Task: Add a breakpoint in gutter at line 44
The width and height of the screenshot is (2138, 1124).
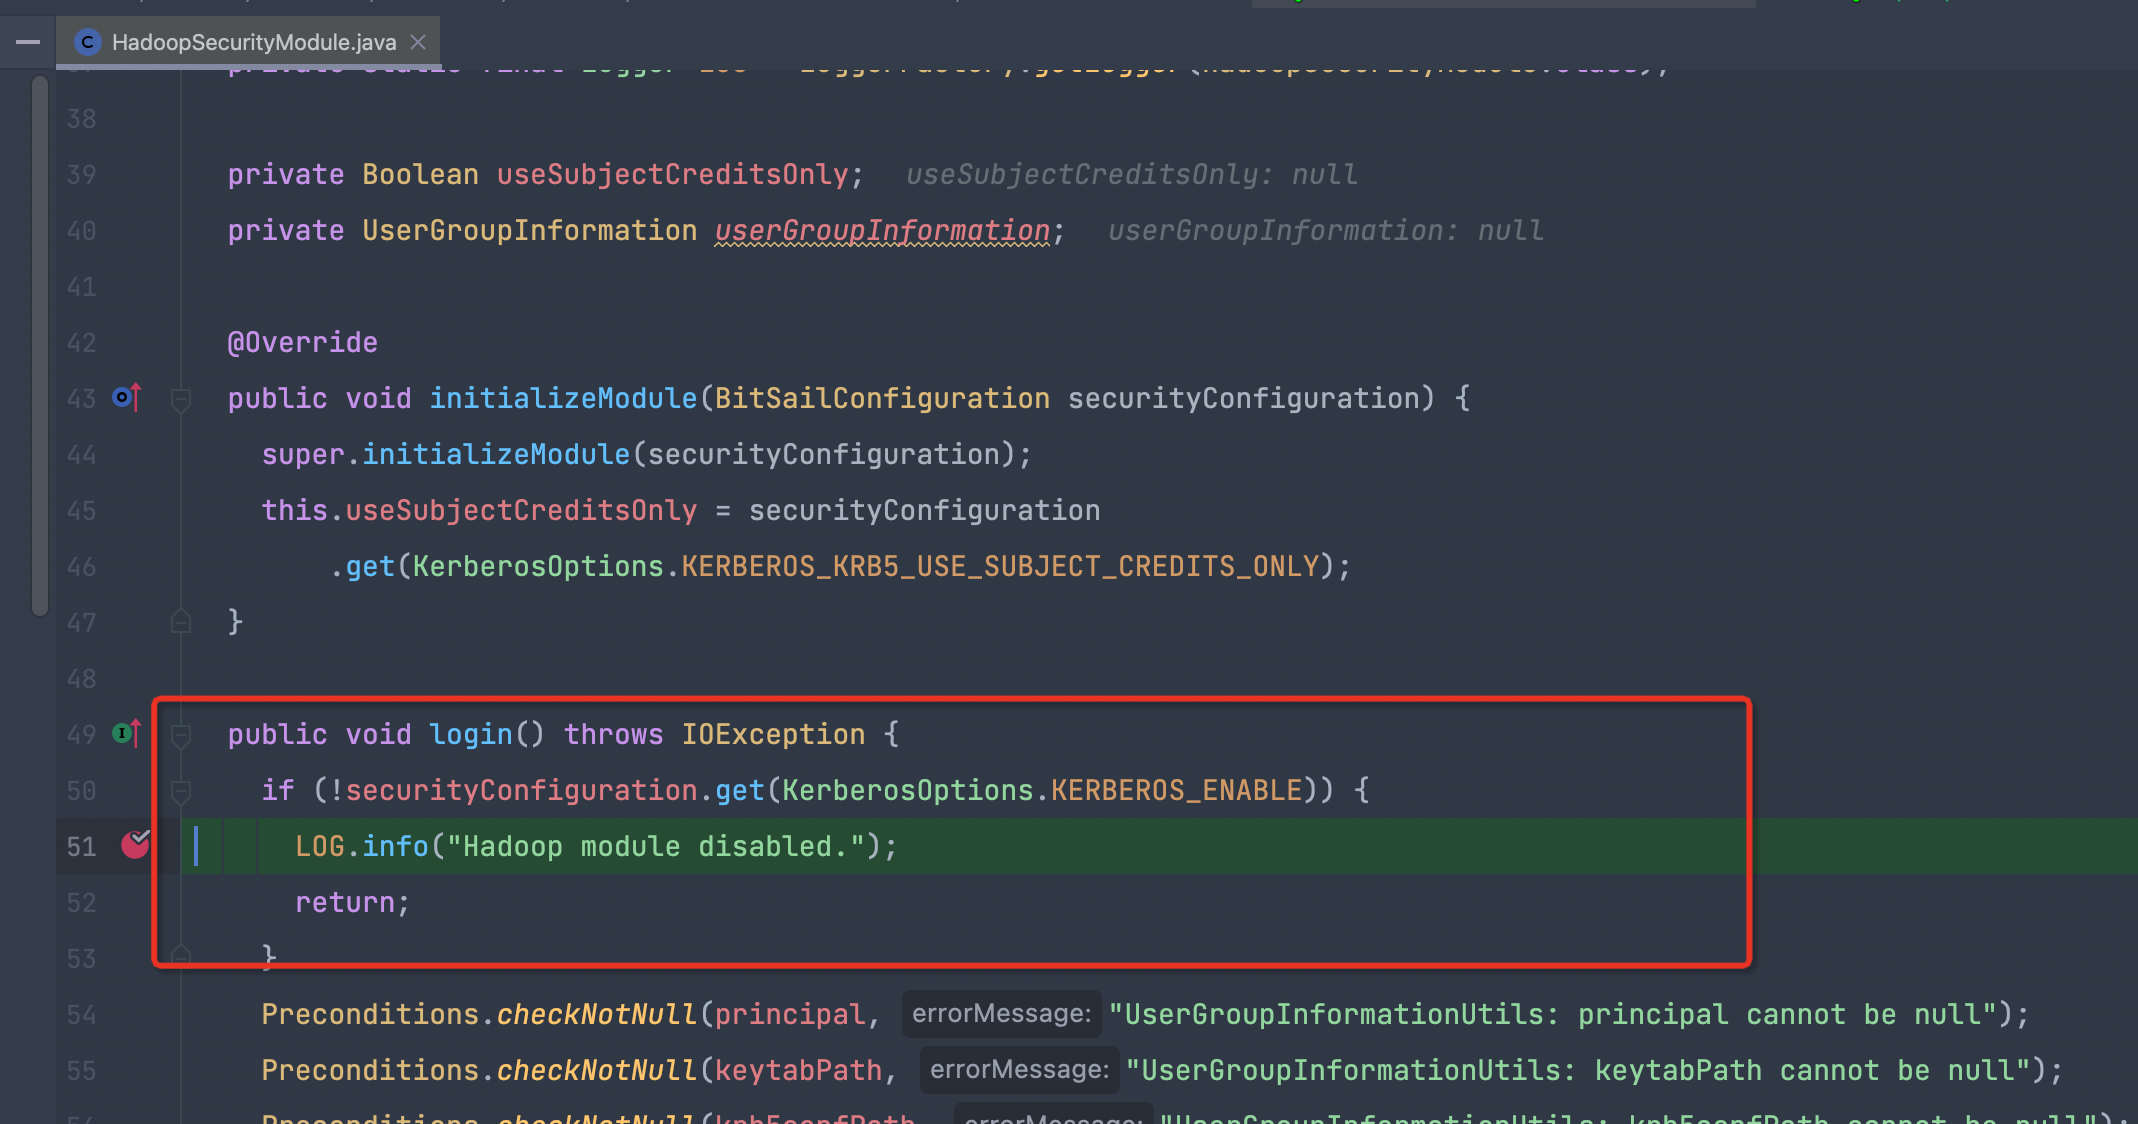Action: tap(135, 455)
